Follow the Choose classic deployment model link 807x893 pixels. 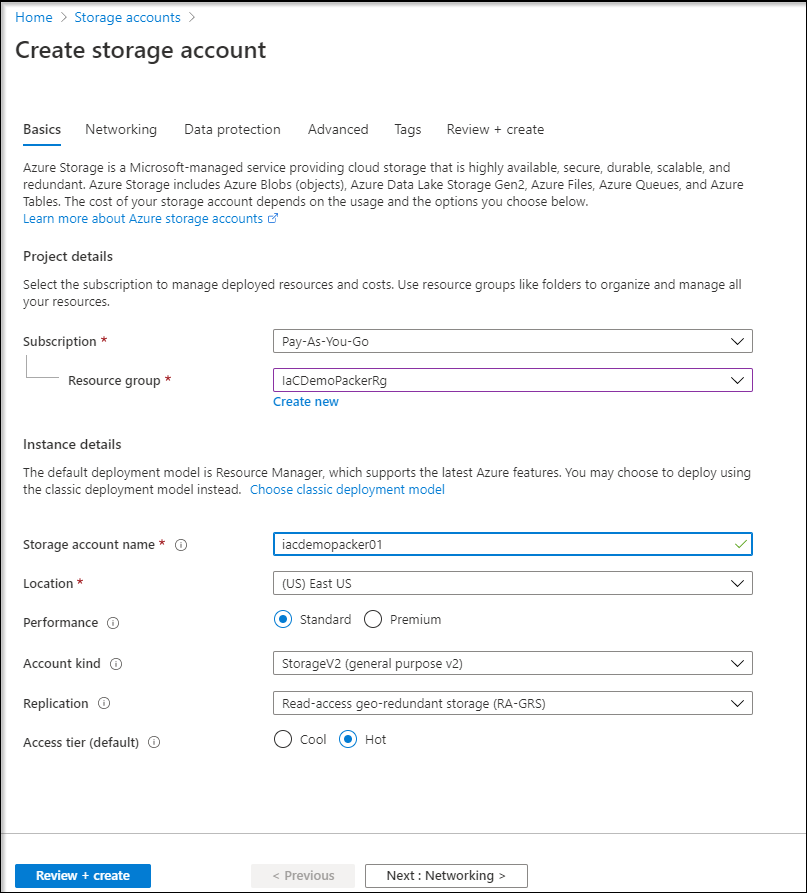[x=347, y=490]
